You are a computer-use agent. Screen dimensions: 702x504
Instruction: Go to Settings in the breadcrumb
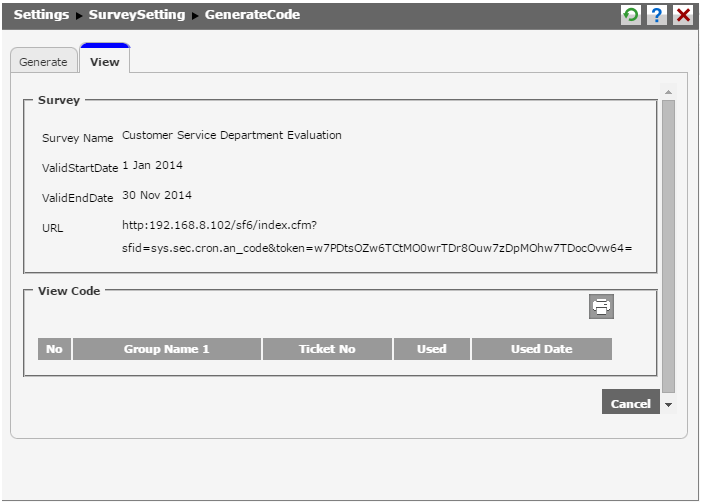(41, 15)
